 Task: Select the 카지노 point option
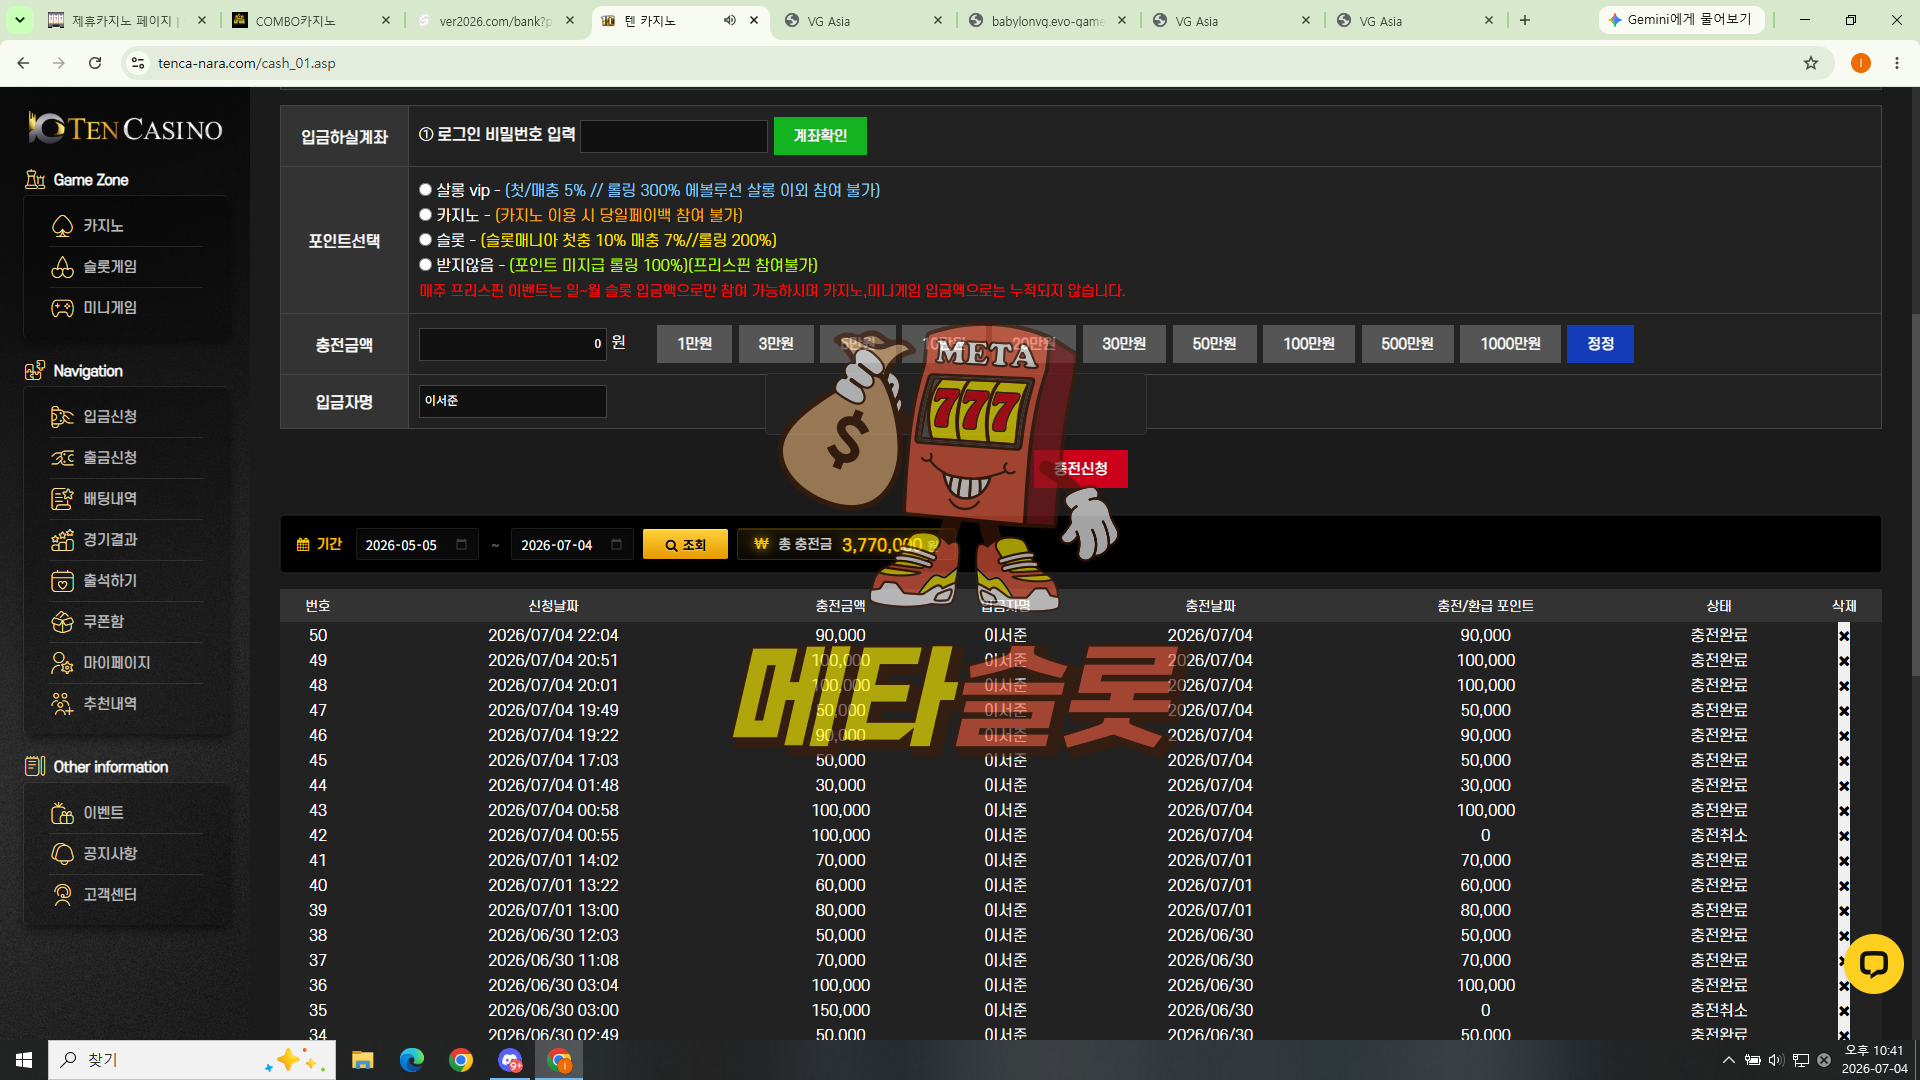click(x=425, y=215)
